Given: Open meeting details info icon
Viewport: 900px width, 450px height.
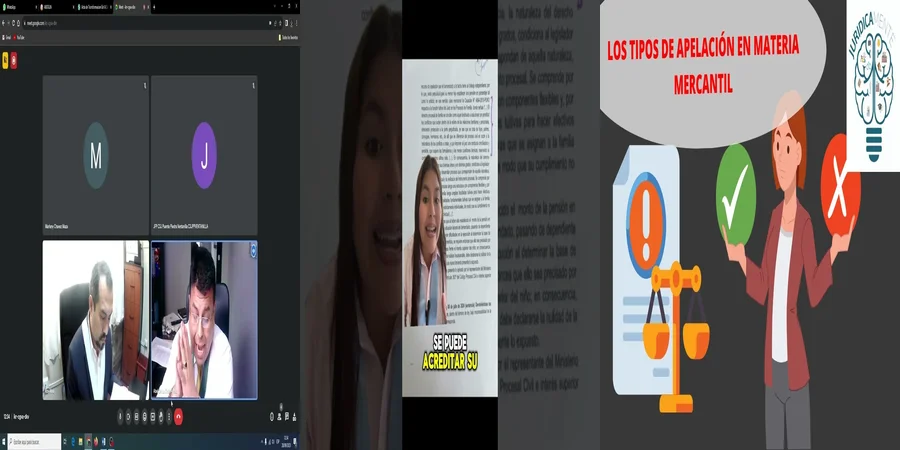Looking at the screenshot, I should point(271,417).
